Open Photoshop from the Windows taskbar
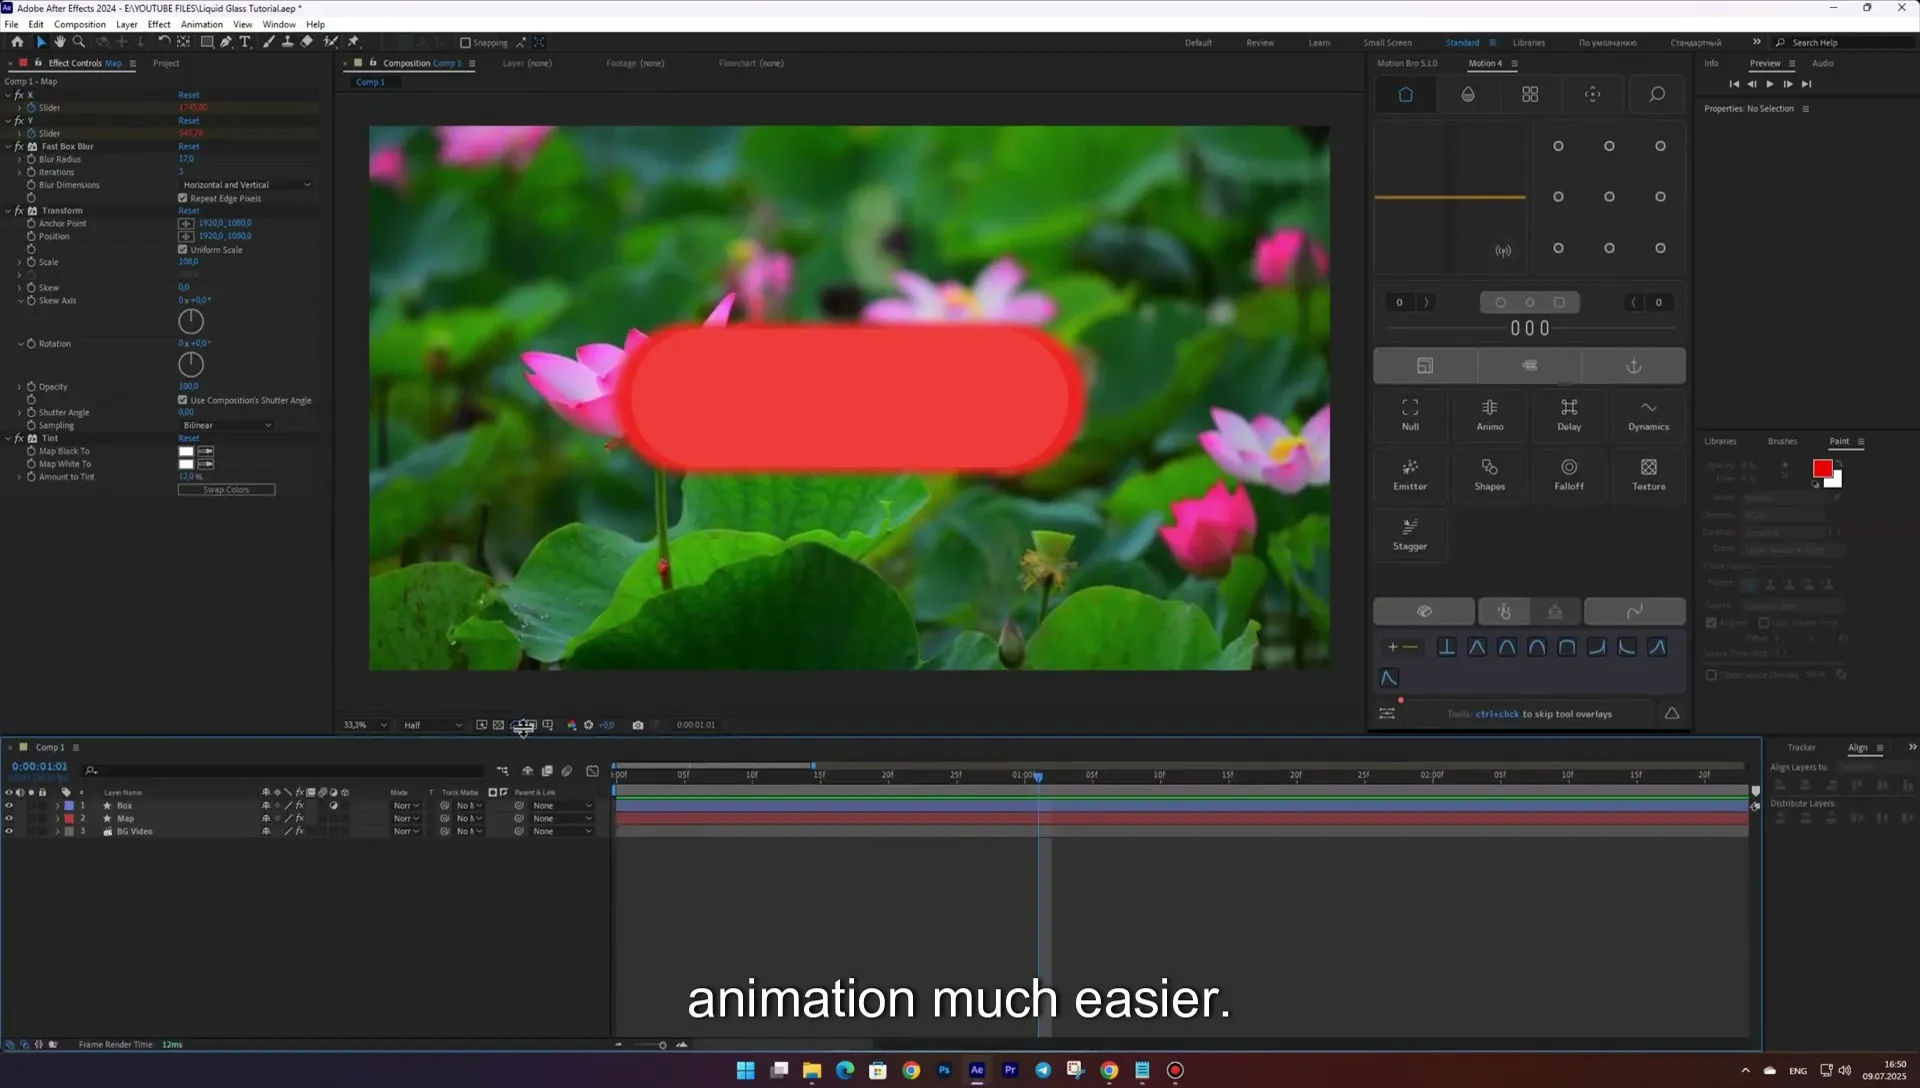The width and height of the screenshot is (1920, 1088). (x=944, y=1070)
